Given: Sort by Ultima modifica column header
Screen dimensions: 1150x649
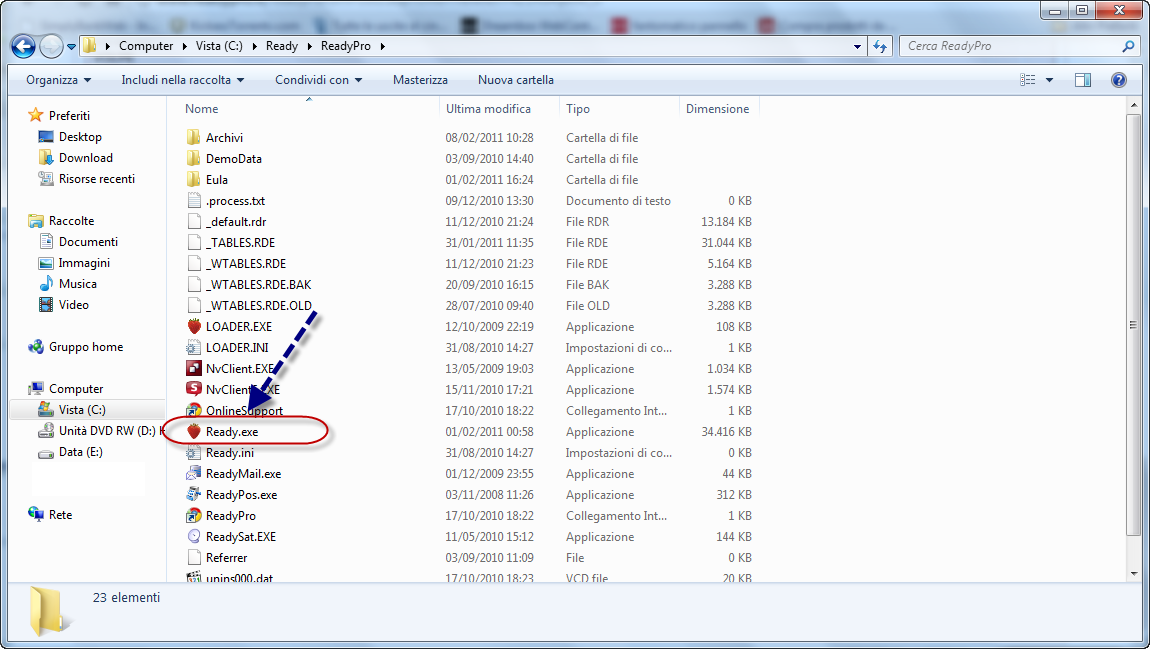Looking at the screenshot, I should pos(488,109).
